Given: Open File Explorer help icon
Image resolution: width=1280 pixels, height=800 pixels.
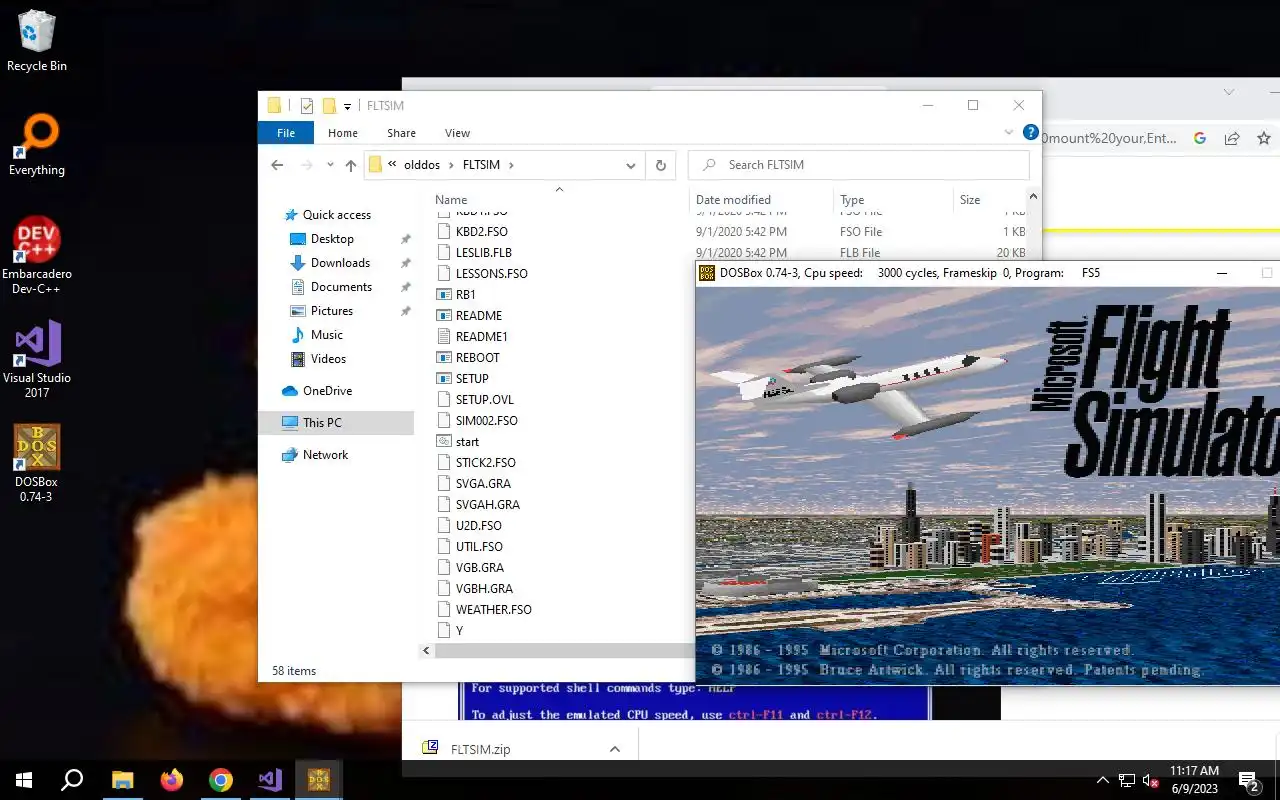Looking at the screenshot, I should (1030, 132).
